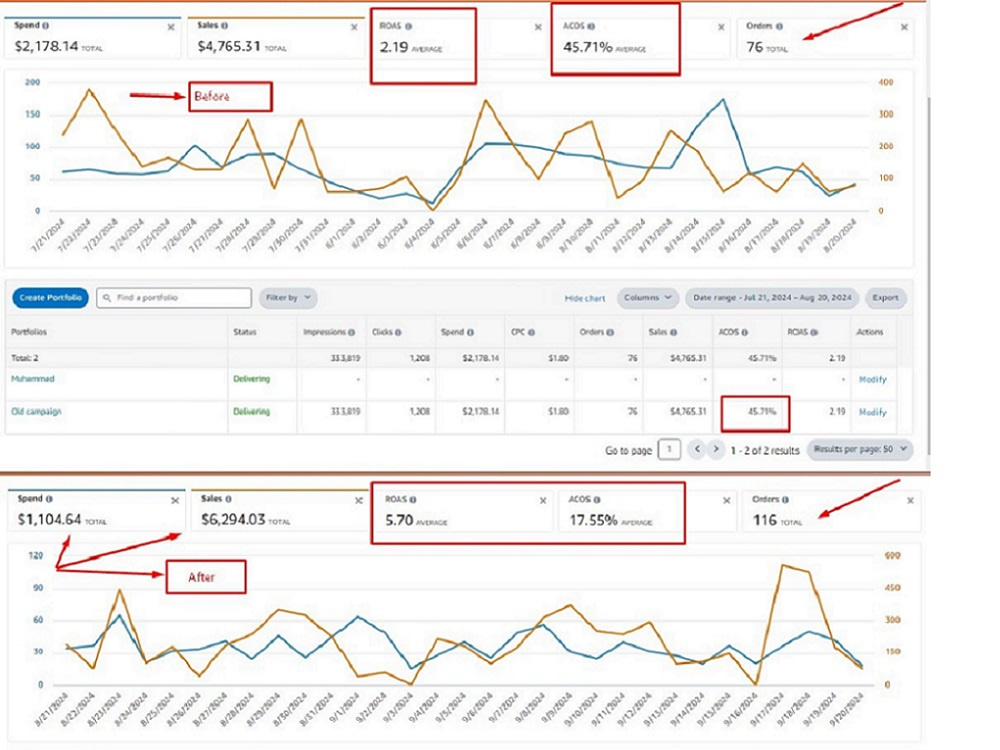The height and width of the screenshot is (750, 1000).
Task: Click the Create Portfolio button
Action: 50,297
